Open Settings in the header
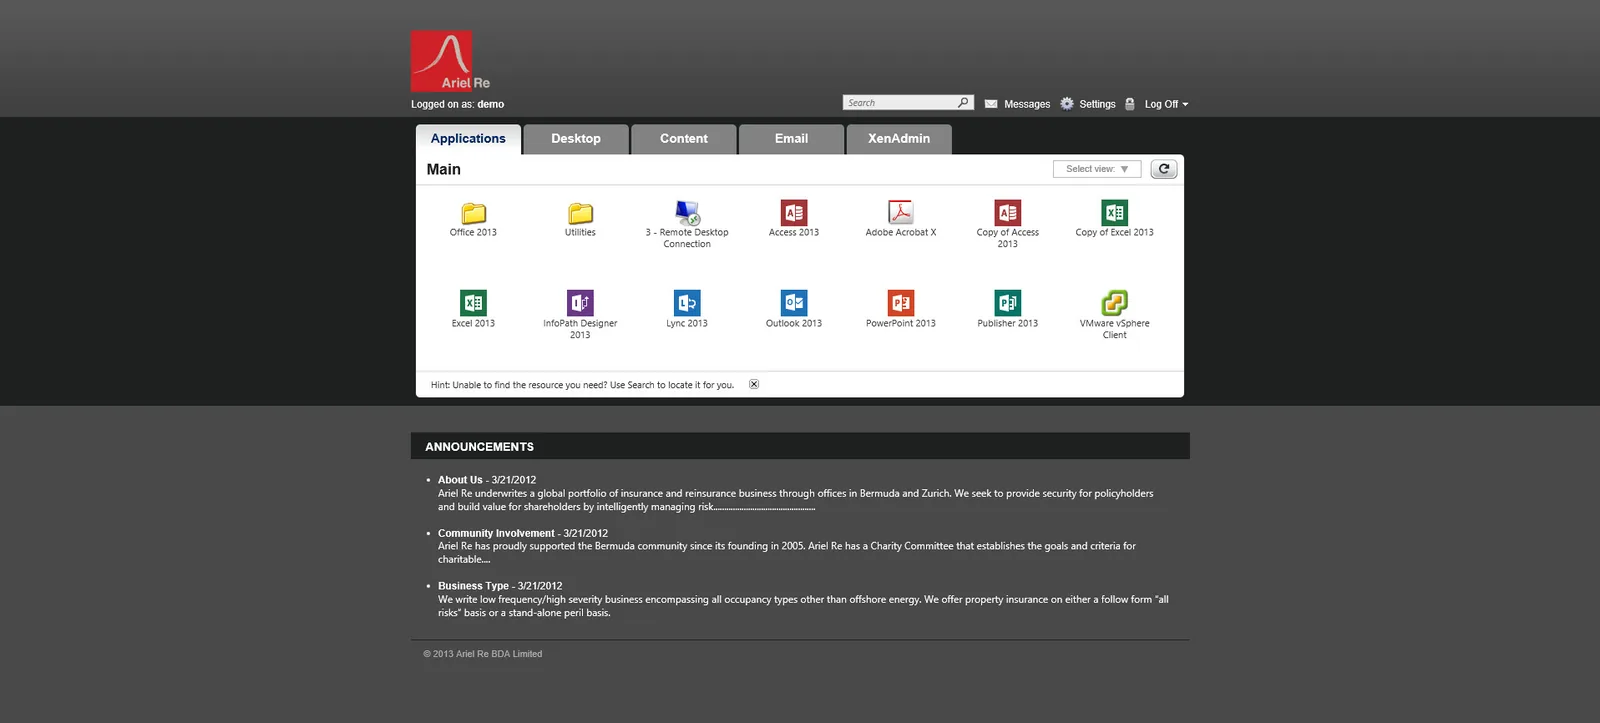The width and height of the screenshot is (1600, 723). click(x=1088, y=104)
